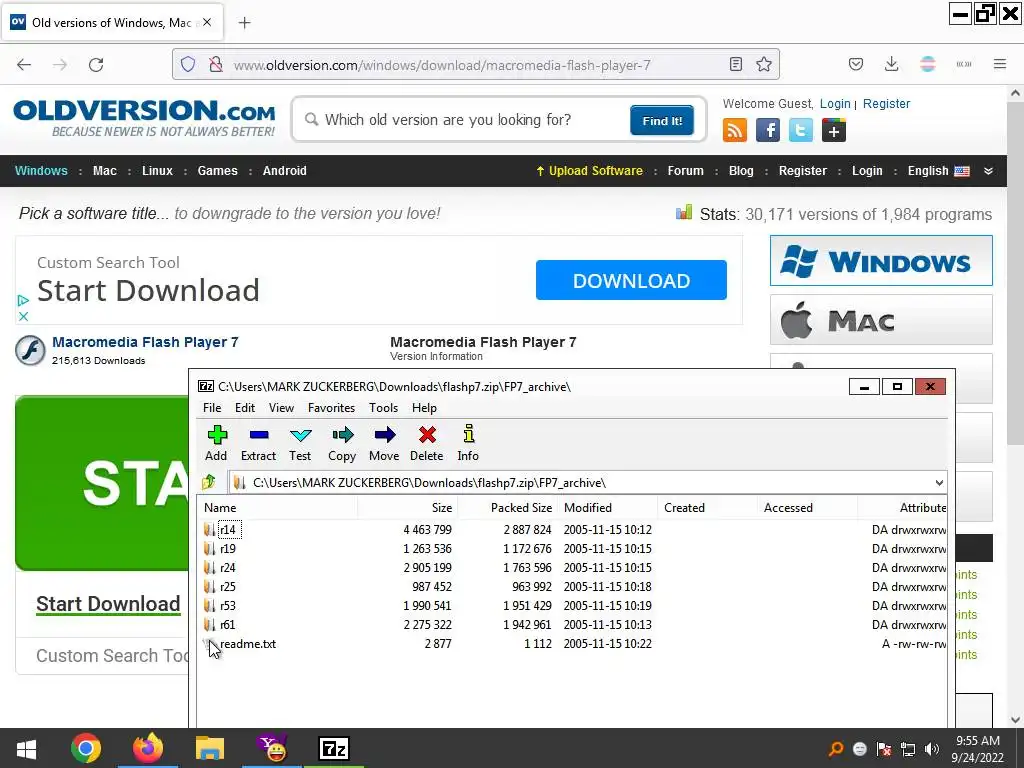Image resolution: width=1024 pixels, height=768 pixels.
Task: Click the Register link near Welcome Guest
Action: coord(886,103)
